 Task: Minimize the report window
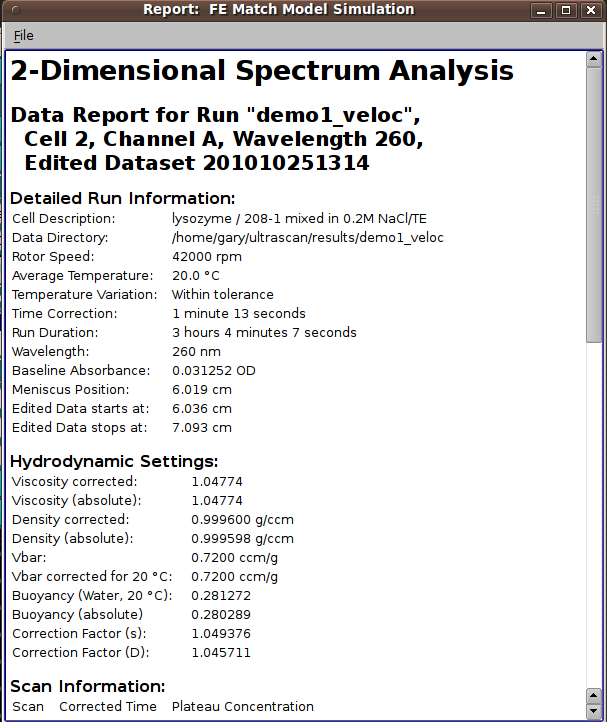tap(542, 10)
